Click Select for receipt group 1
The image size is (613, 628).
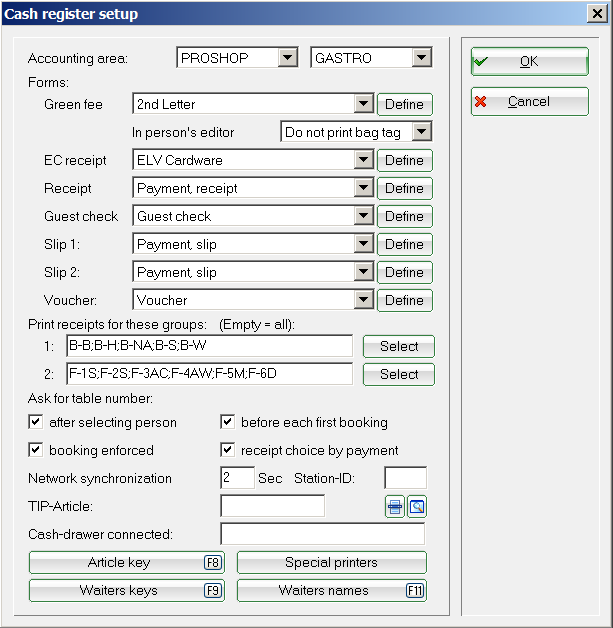coord(399,346)
